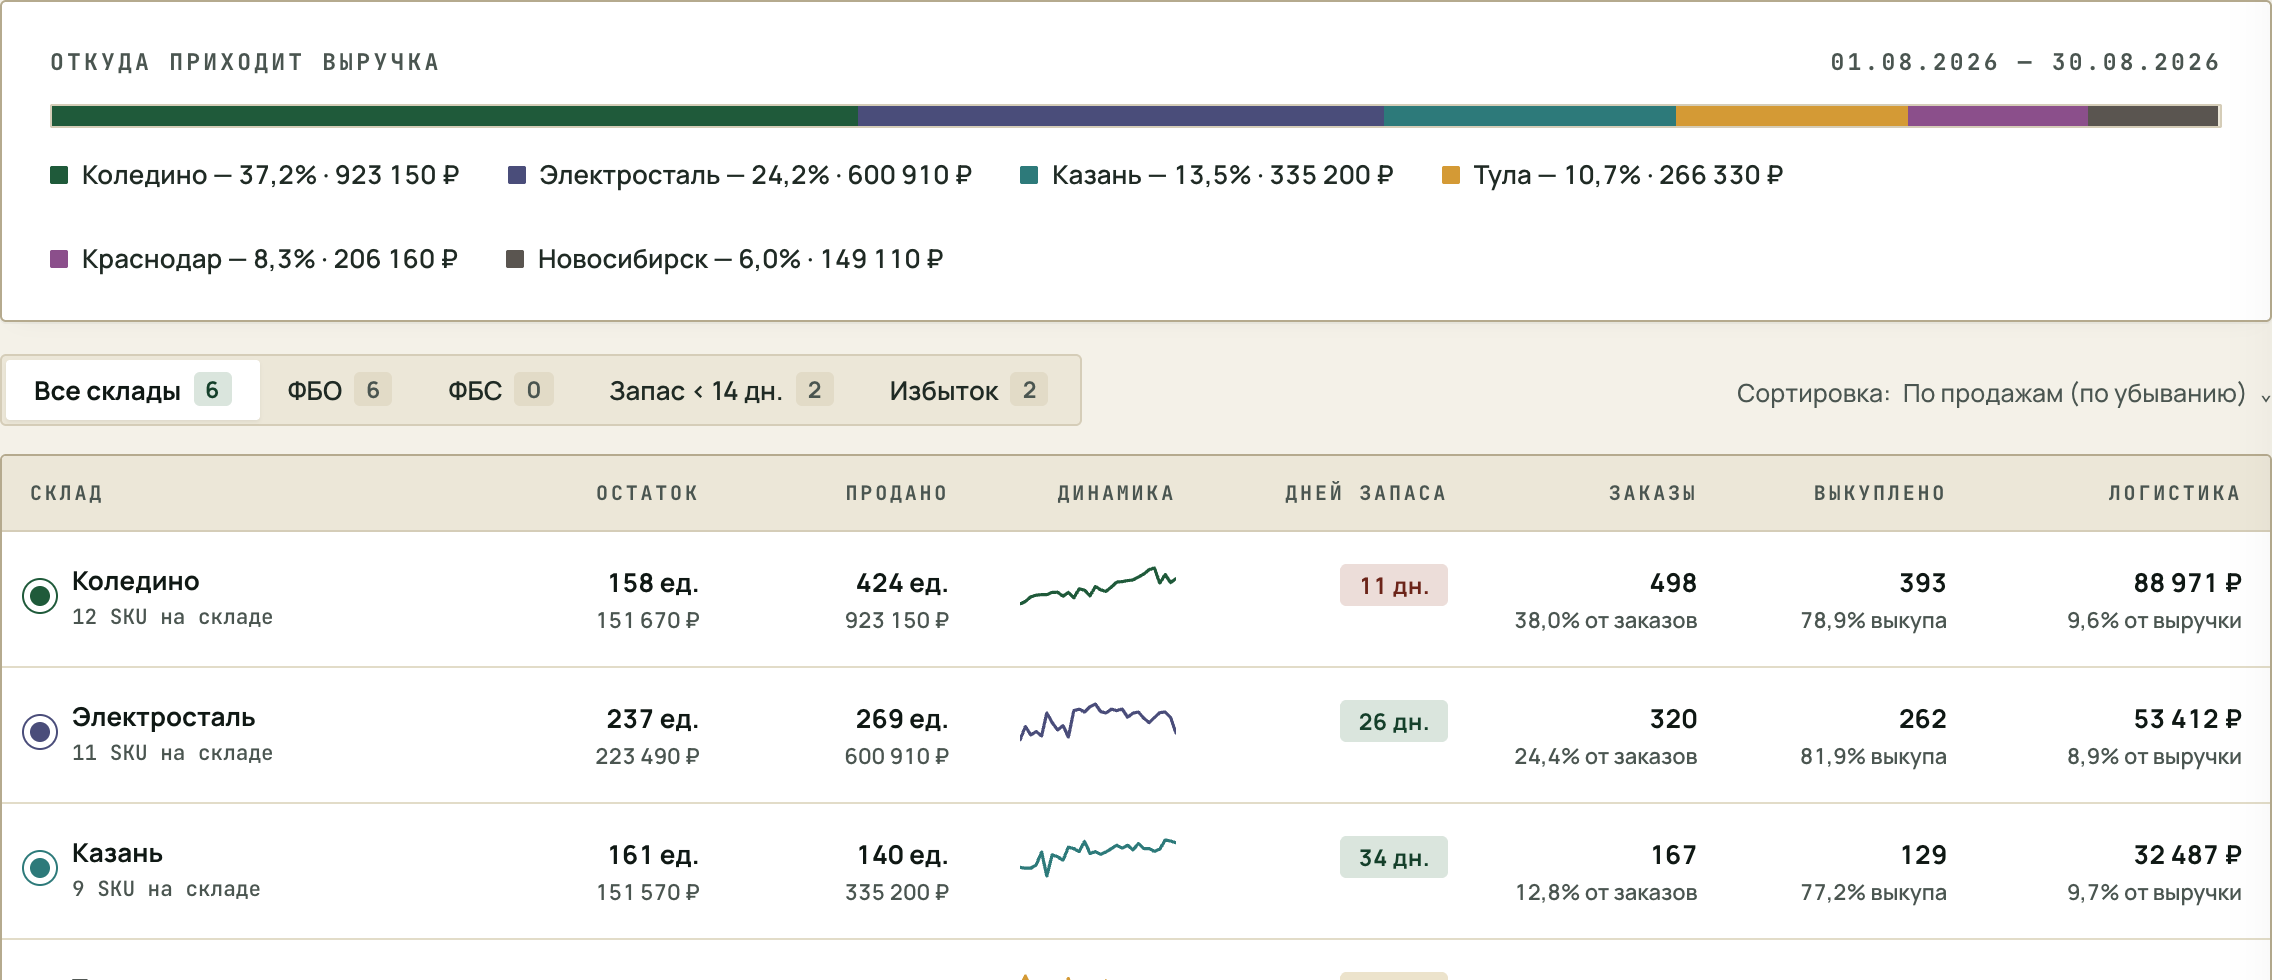This screenshot has height=980, width=2272.
Task: Sort by the Дней запаса column header
Action: (x=1365, y=493)
